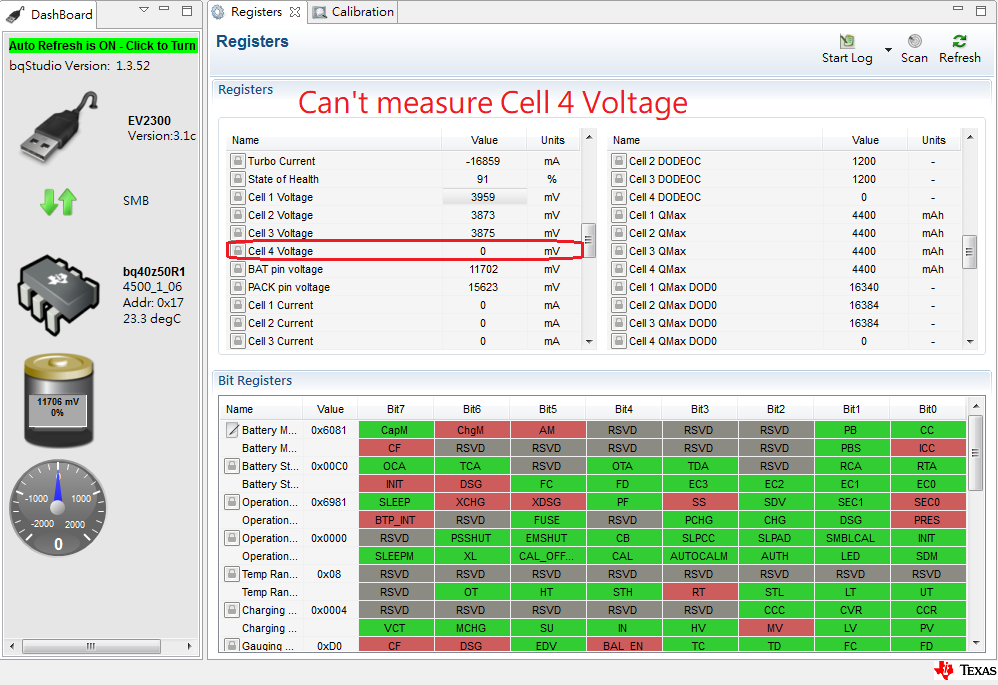Switch to the Calibration tab

point(354,12)
